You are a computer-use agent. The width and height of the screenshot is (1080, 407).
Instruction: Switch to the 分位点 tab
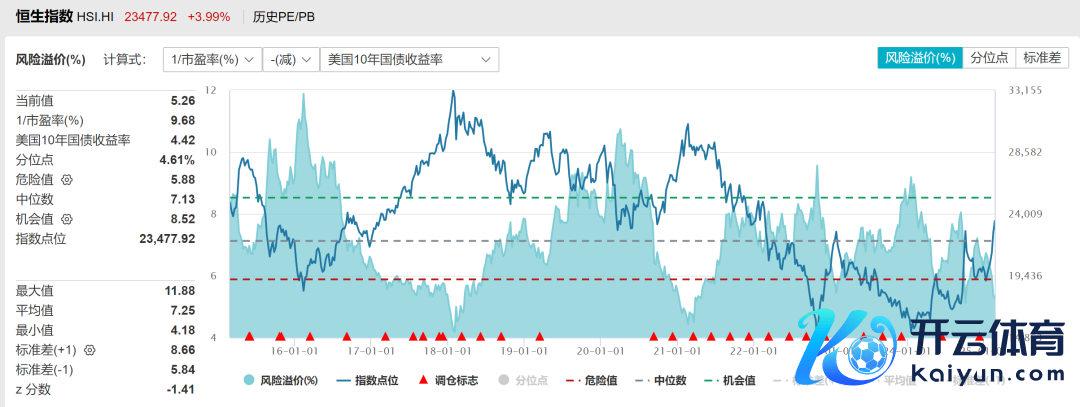(988, 58)
